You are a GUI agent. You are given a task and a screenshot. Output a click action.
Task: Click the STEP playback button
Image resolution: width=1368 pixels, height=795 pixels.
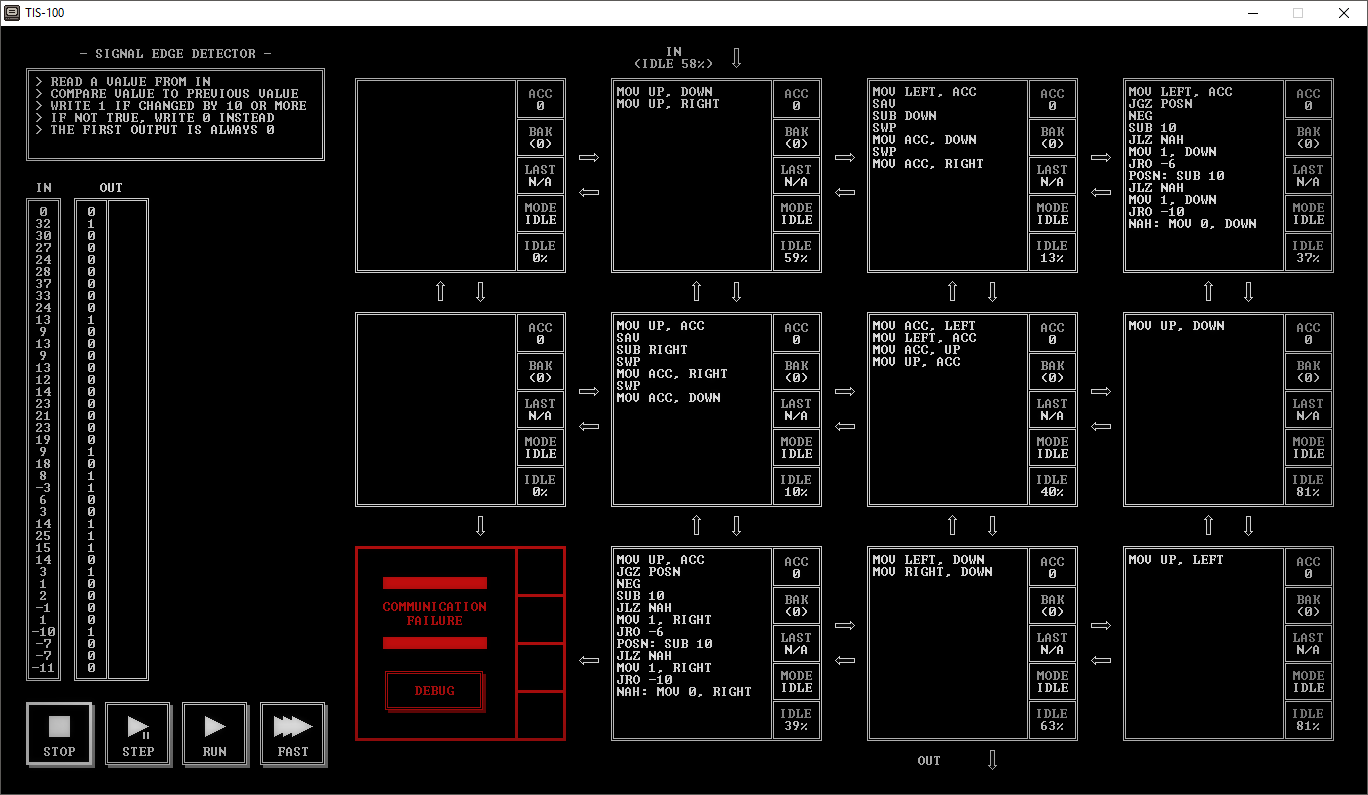click(137, 734)
